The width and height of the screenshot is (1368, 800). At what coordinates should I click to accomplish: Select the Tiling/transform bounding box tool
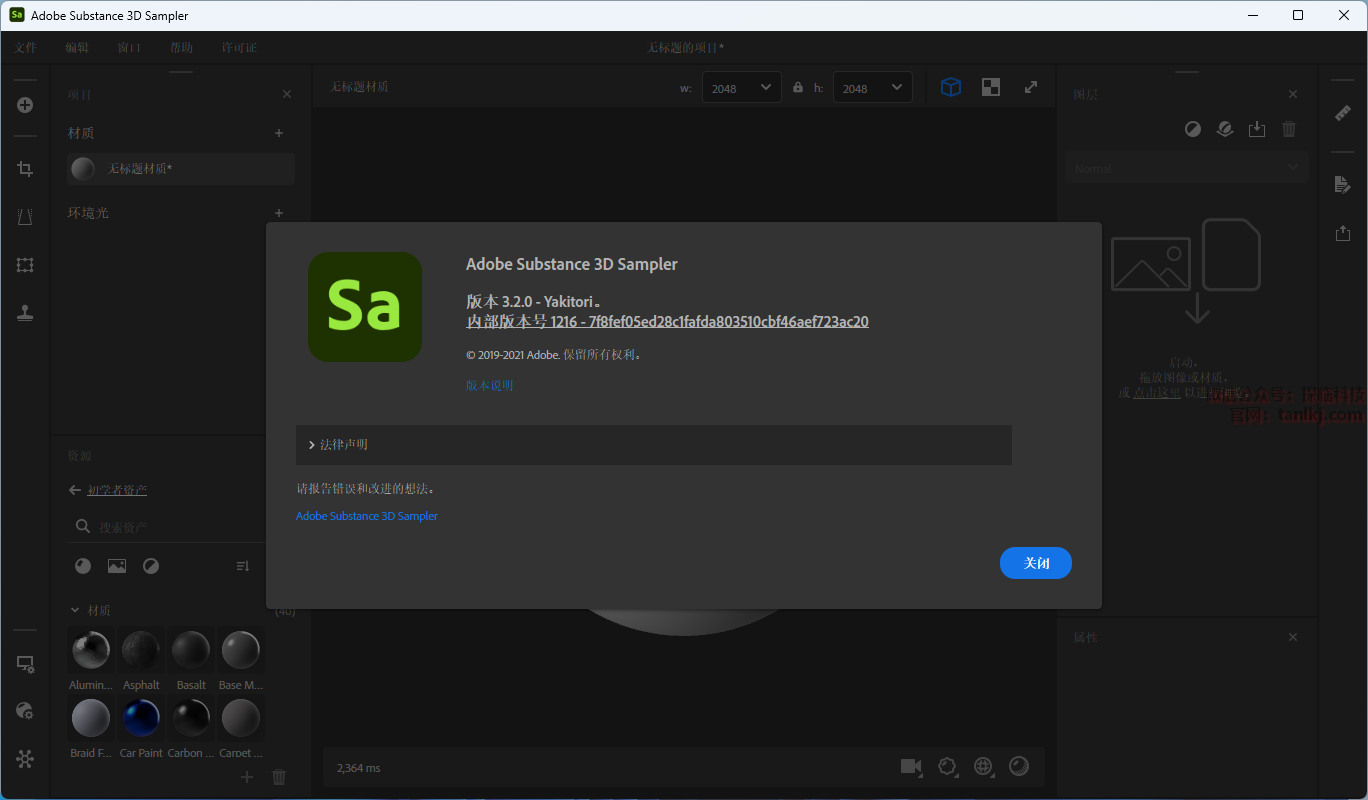pos(25,265)
